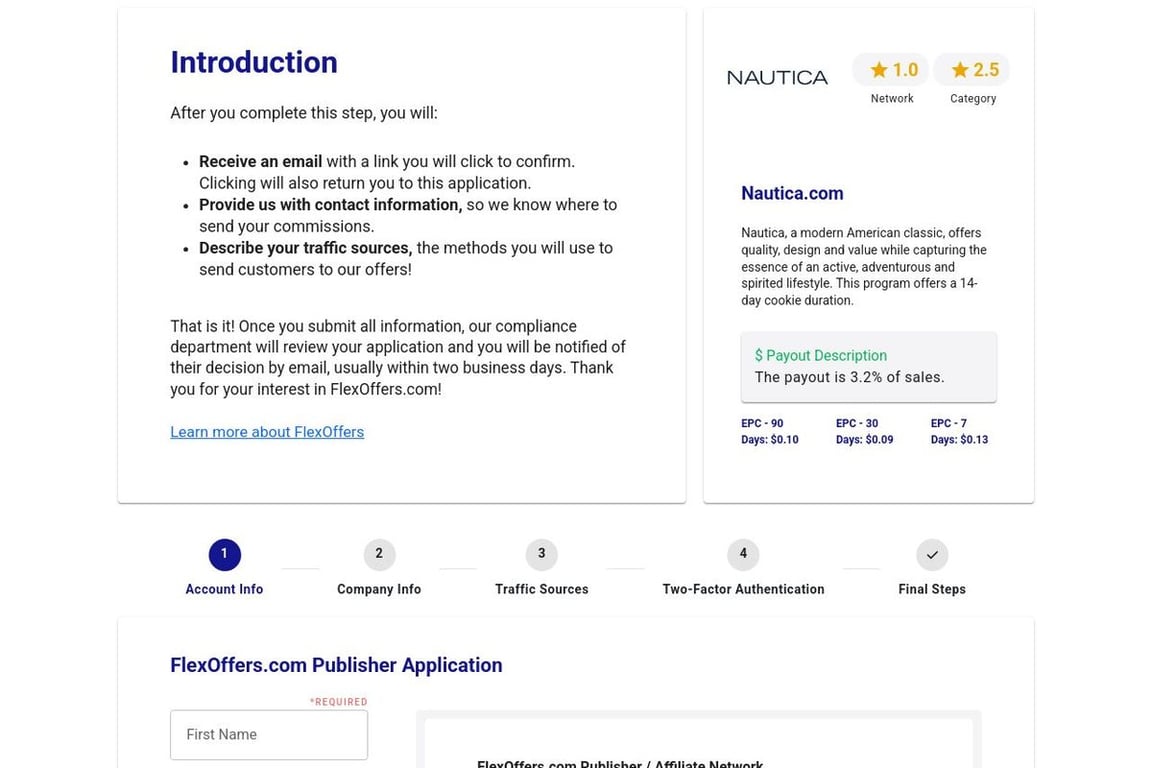Click the 'FlexOffers.com Publisher Application' heading
The image size is (1152, 768).
coord(336,665)
